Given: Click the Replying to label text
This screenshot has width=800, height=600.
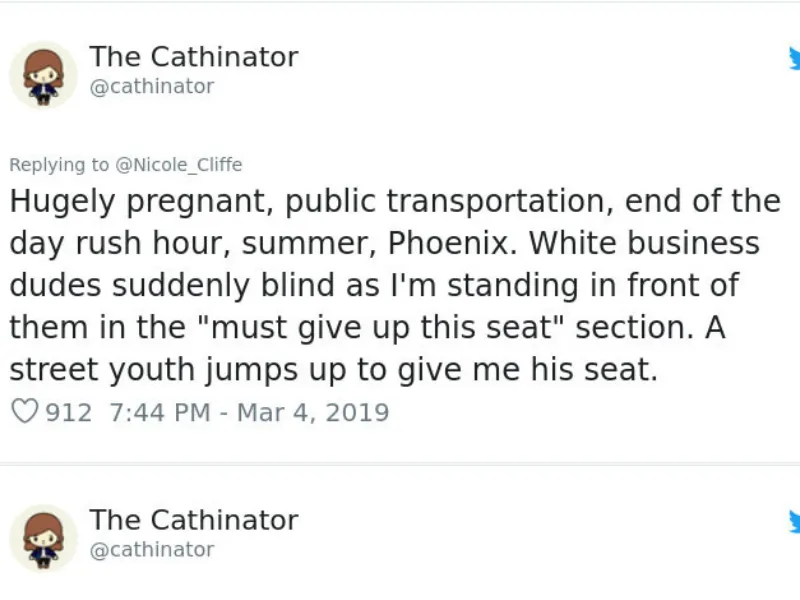Looking at the screenshot, I should (x=59, y=165).
